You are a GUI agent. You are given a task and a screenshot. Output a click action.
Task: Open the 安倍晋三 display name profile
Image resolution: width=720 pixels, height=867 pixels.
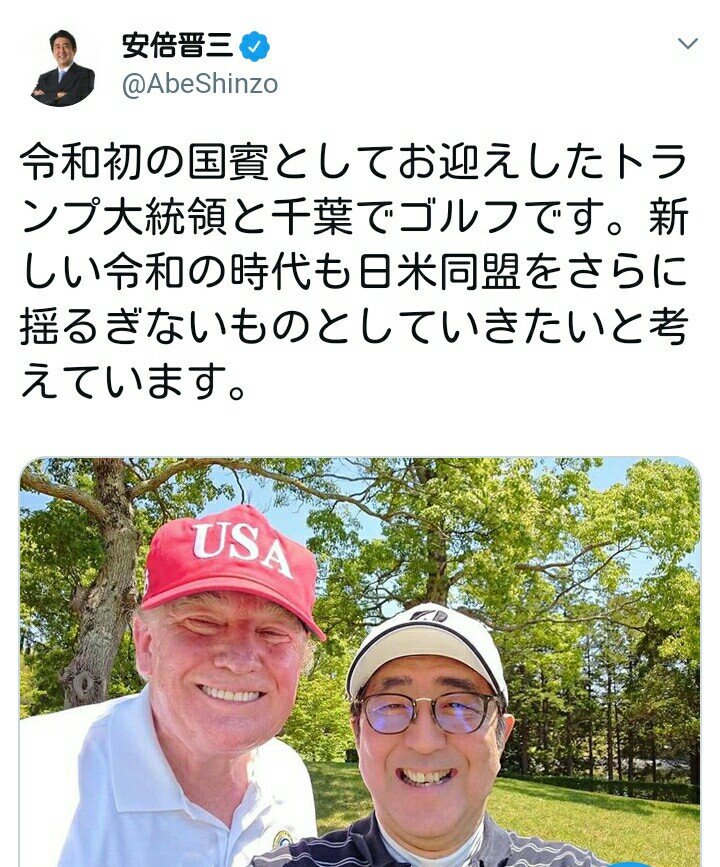click(178, 46)
